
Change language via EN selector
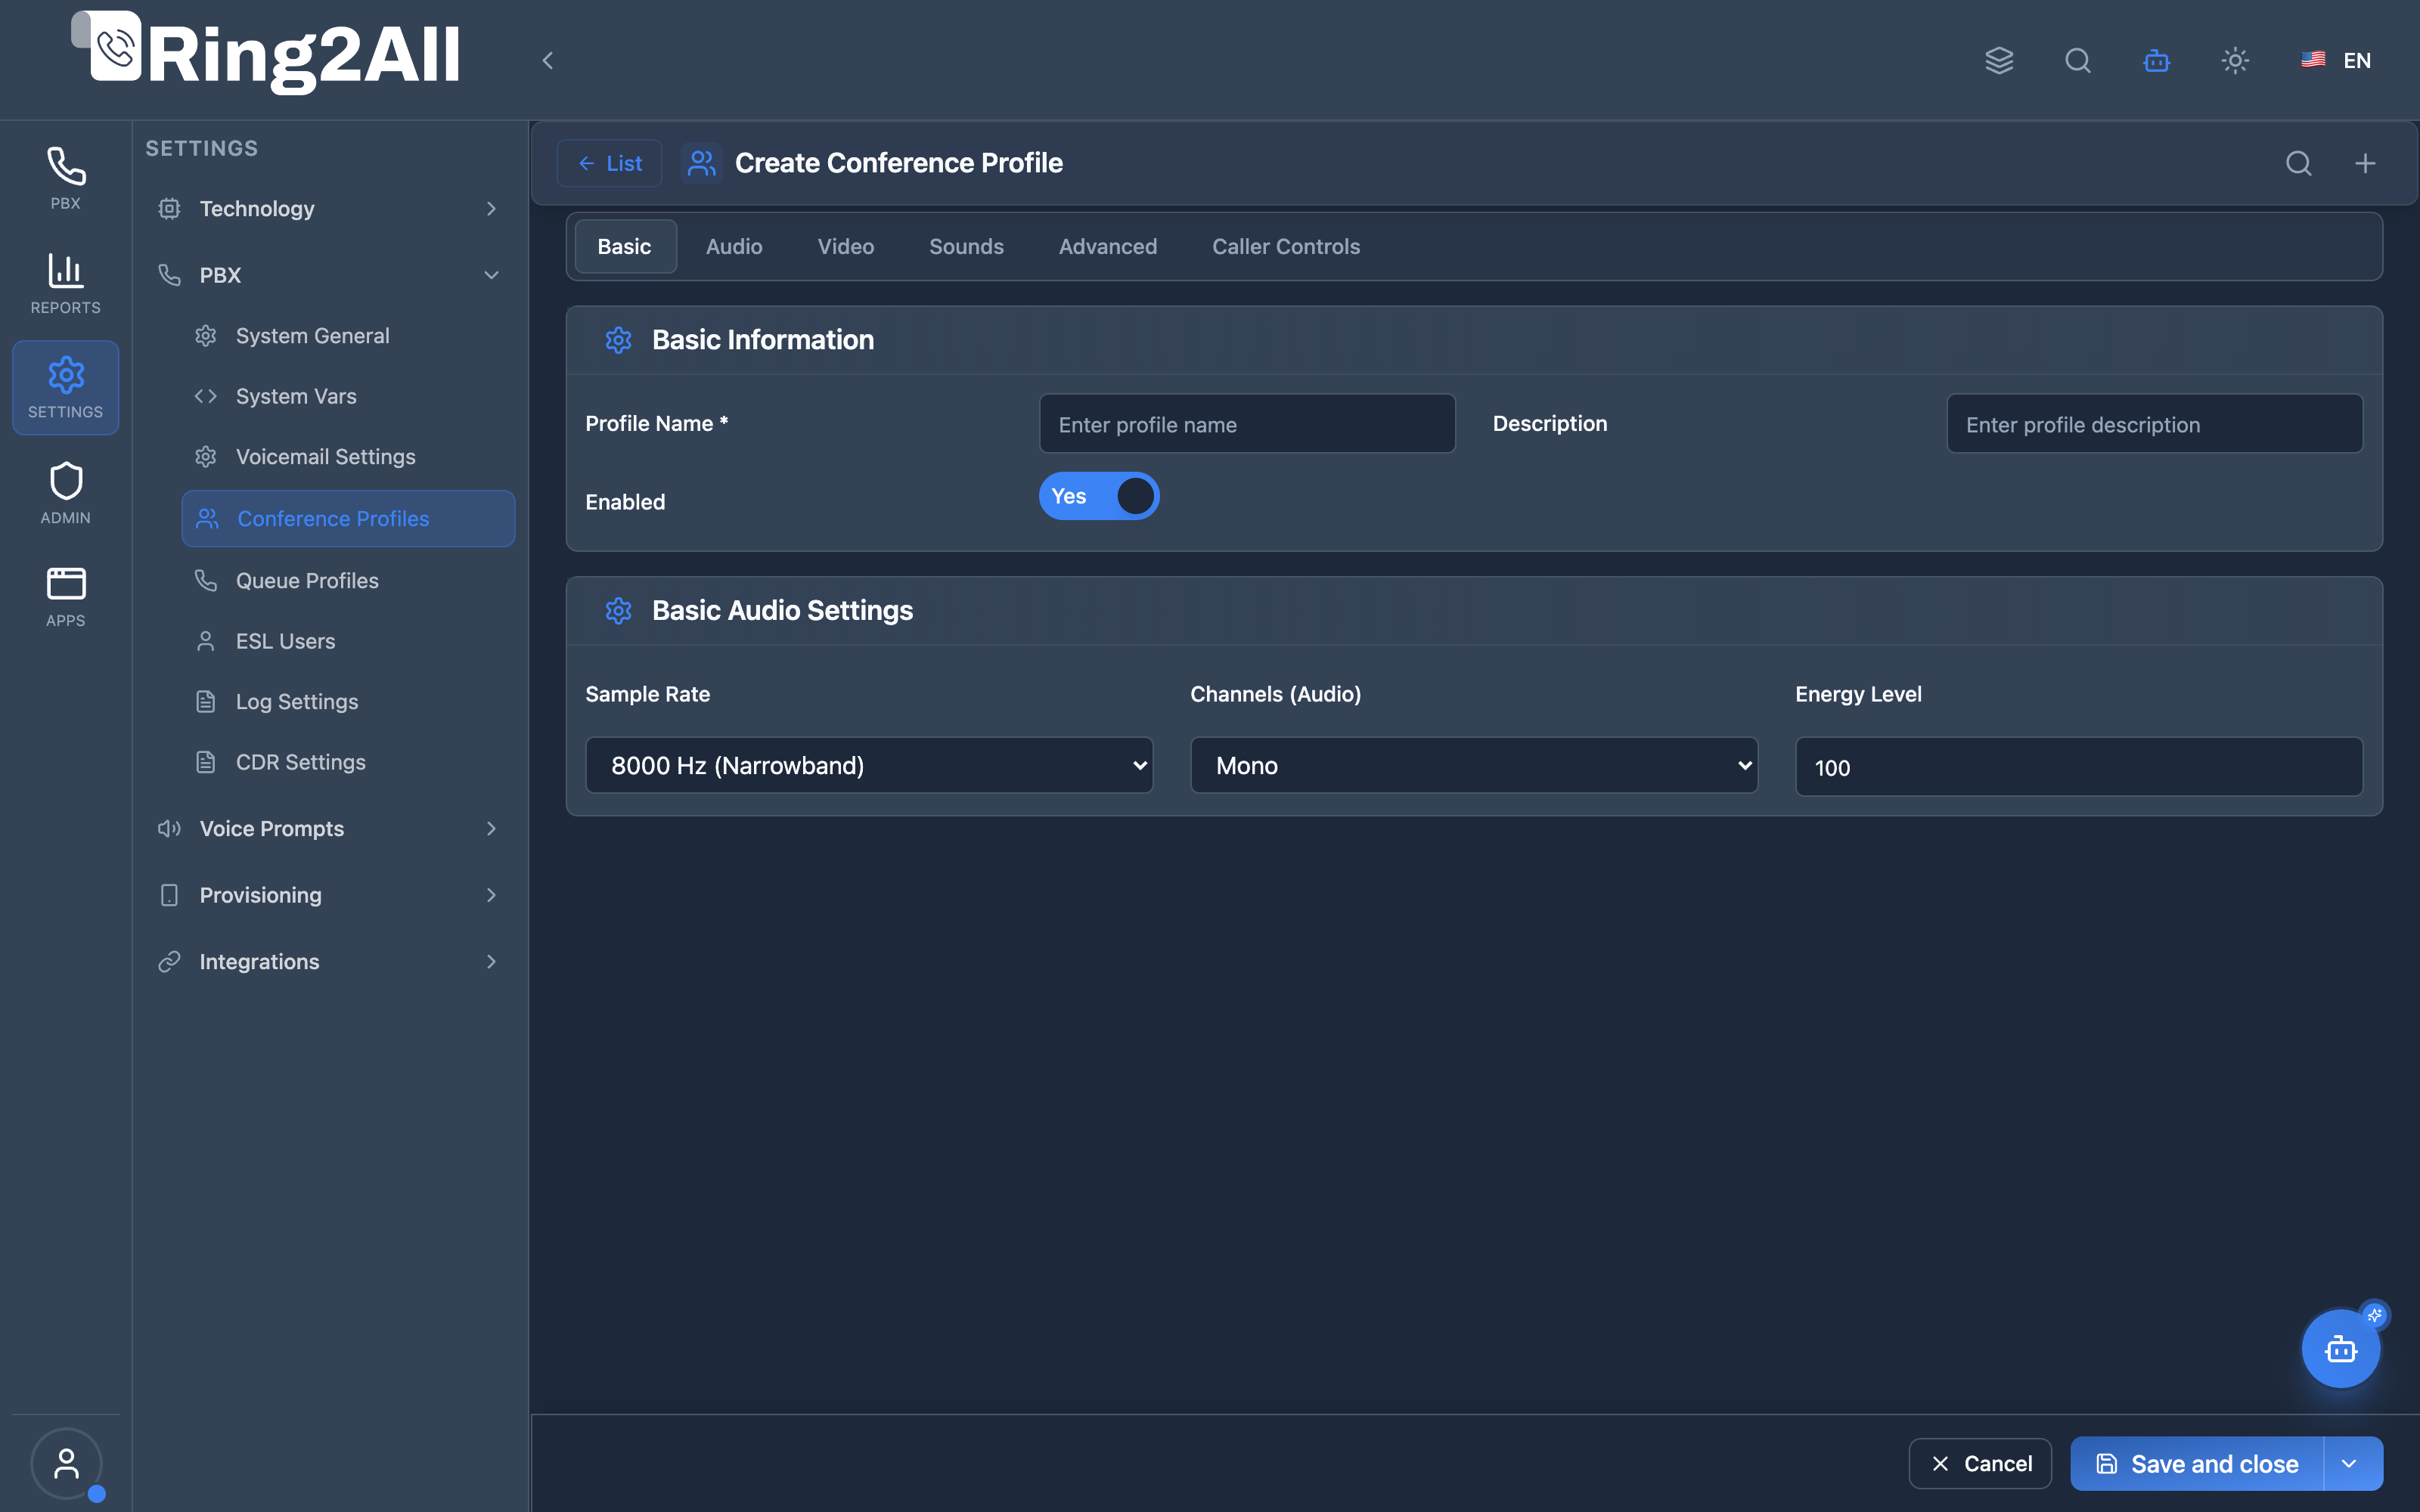point(2336,60)
